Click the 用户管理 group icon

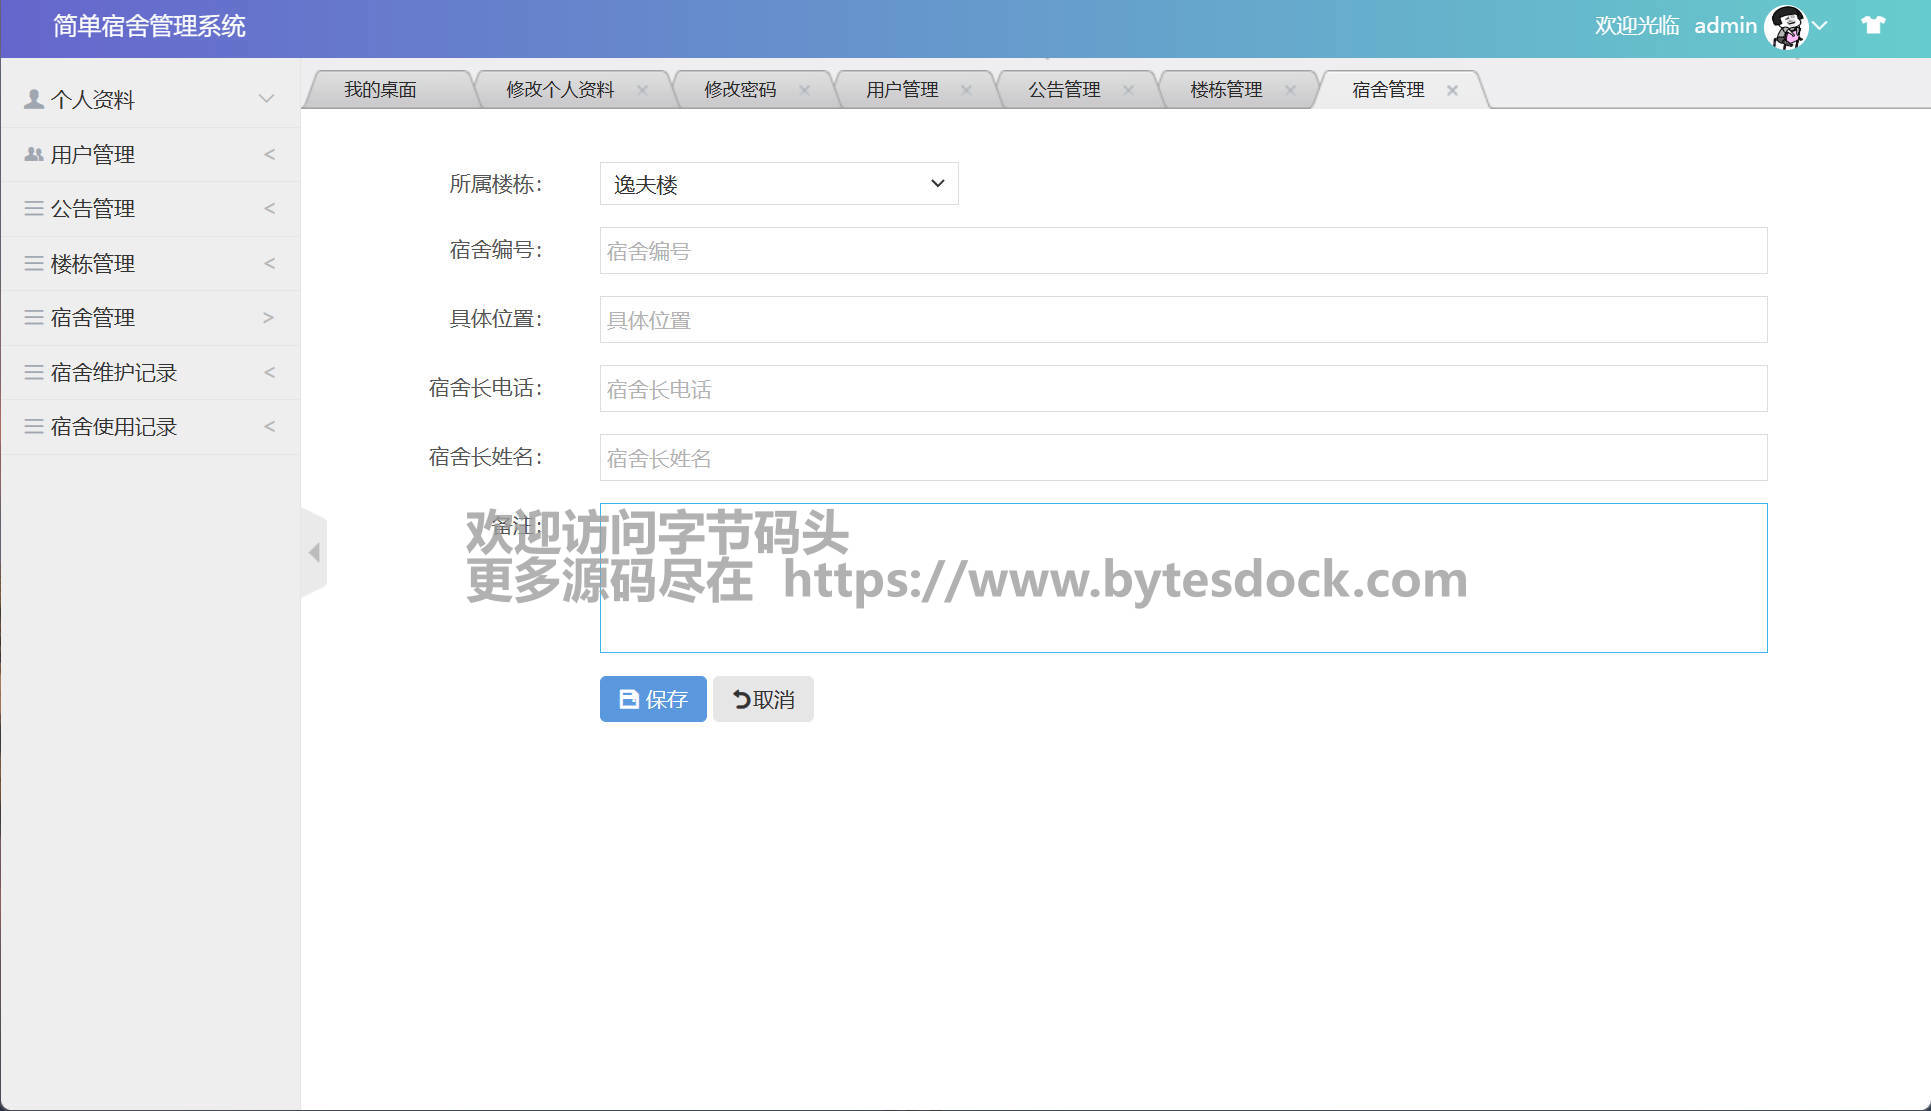tap(34, 154)
